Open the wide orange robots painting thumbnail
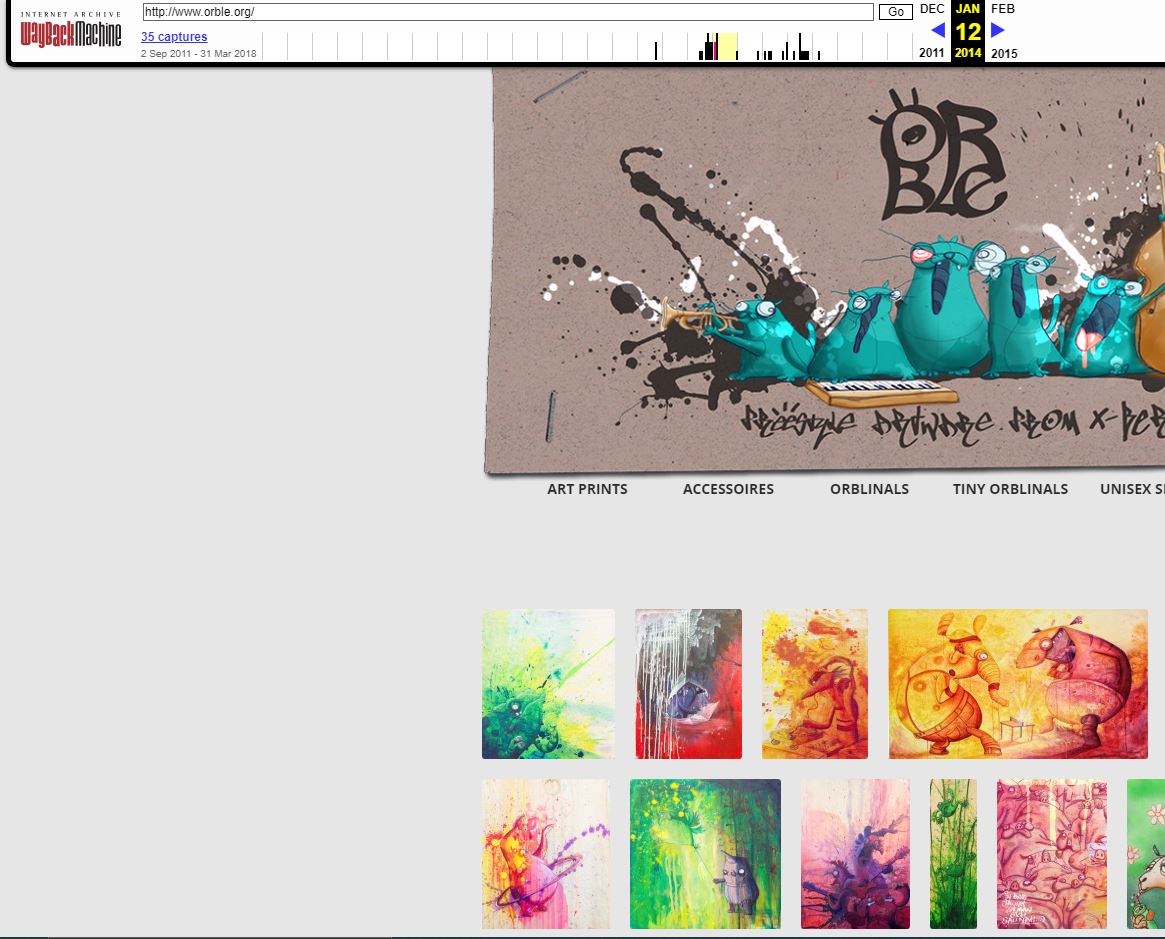Viewport: 1165px width, 939px height. 1017,684
